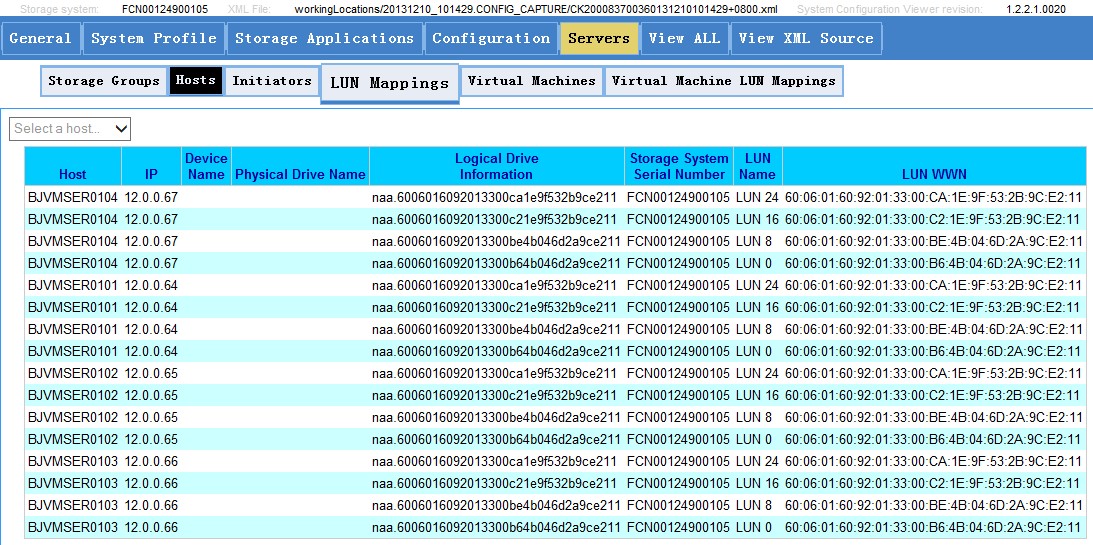This screenshot has width=1093, height=545.
Task: Click the LUN Name column header
Action: coord(758,167)
